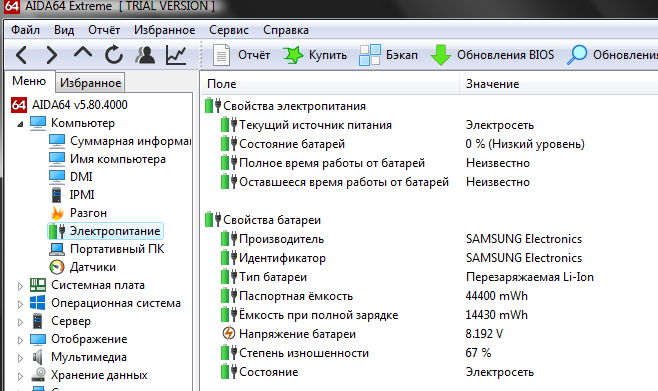The height and width of the screenshot is (391, 658).
Task: Switch to the Избранное sidebar tab
Action: (x=91, y=83)
